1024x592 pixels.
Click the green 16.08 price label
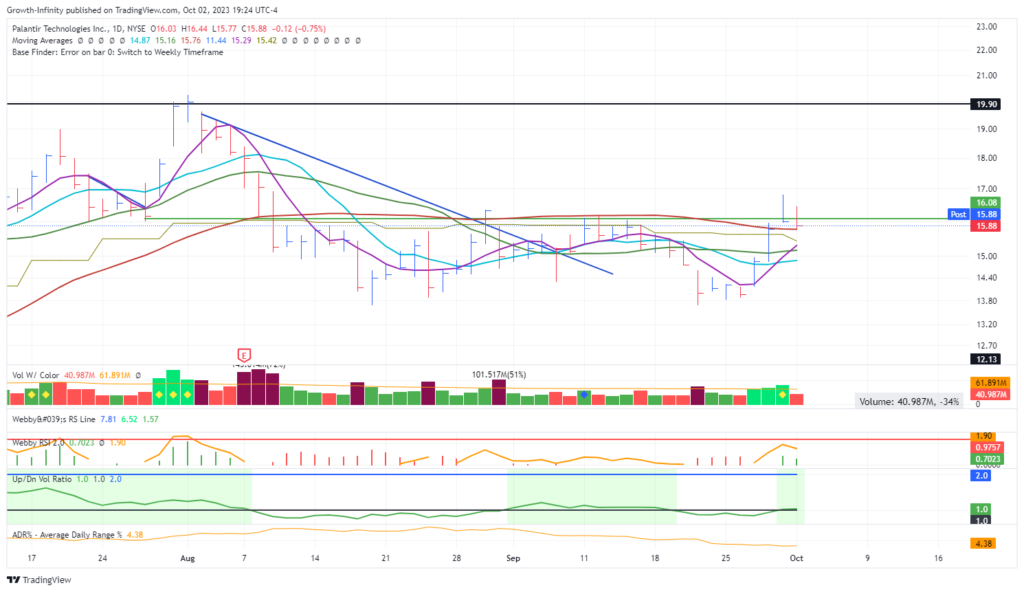click(985, 202)
